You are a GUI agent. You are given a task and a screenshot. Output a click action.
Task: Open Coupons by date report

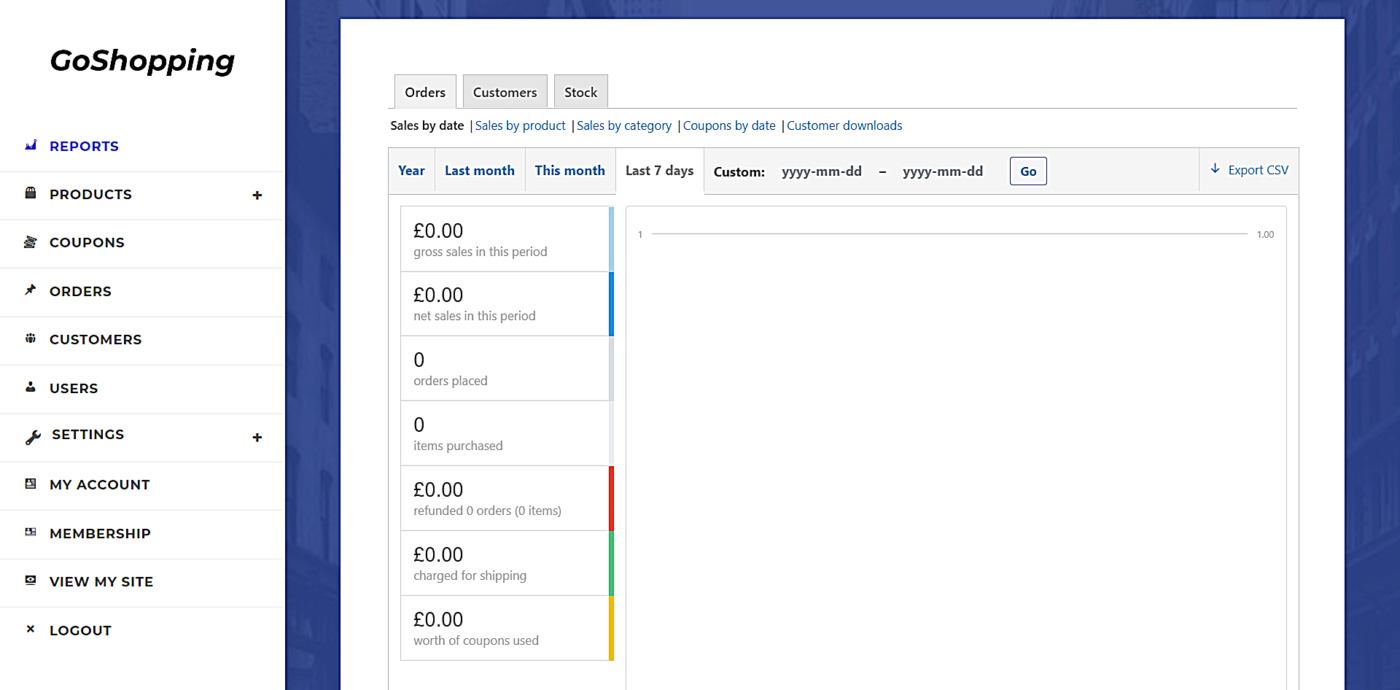click(729, 126)
